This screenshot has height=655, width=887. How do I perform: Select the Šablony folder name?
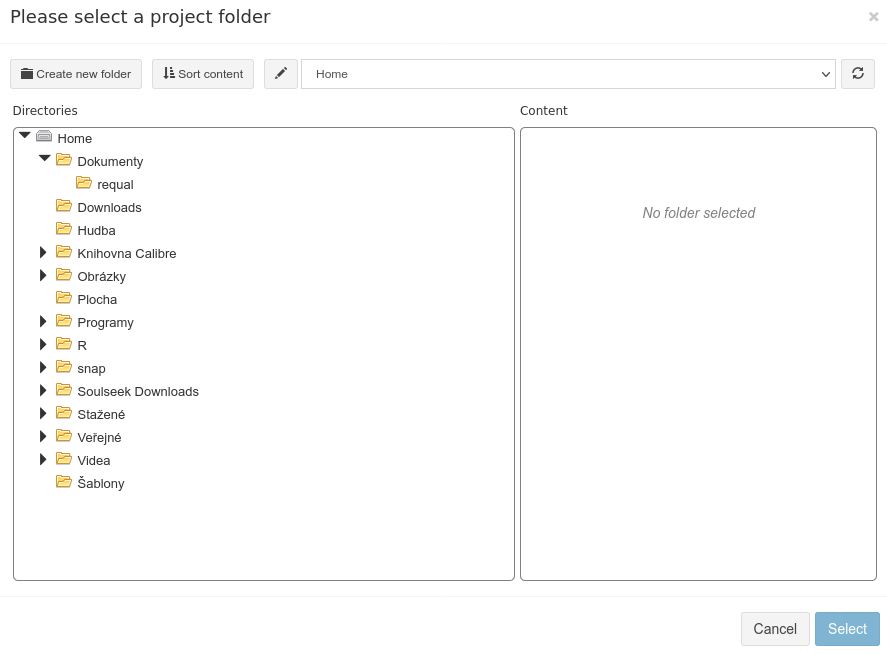pos(101,484)
